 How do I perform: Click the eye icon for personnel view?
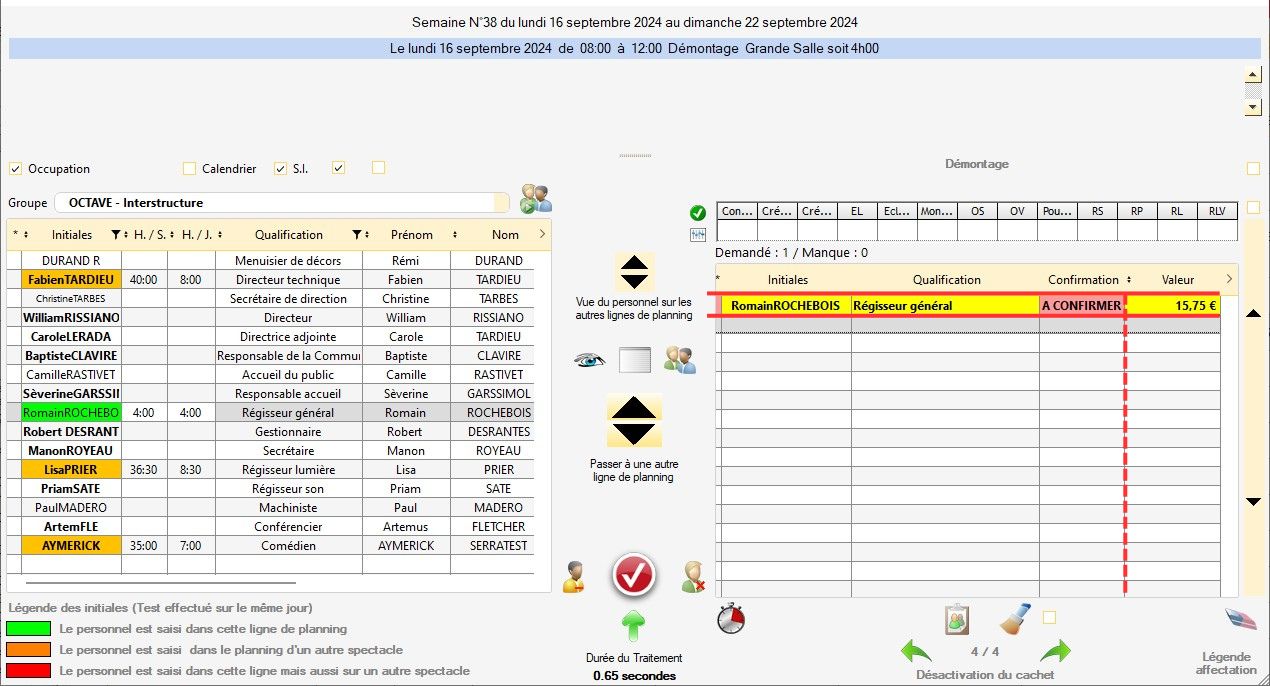click(x=590, y=361)
